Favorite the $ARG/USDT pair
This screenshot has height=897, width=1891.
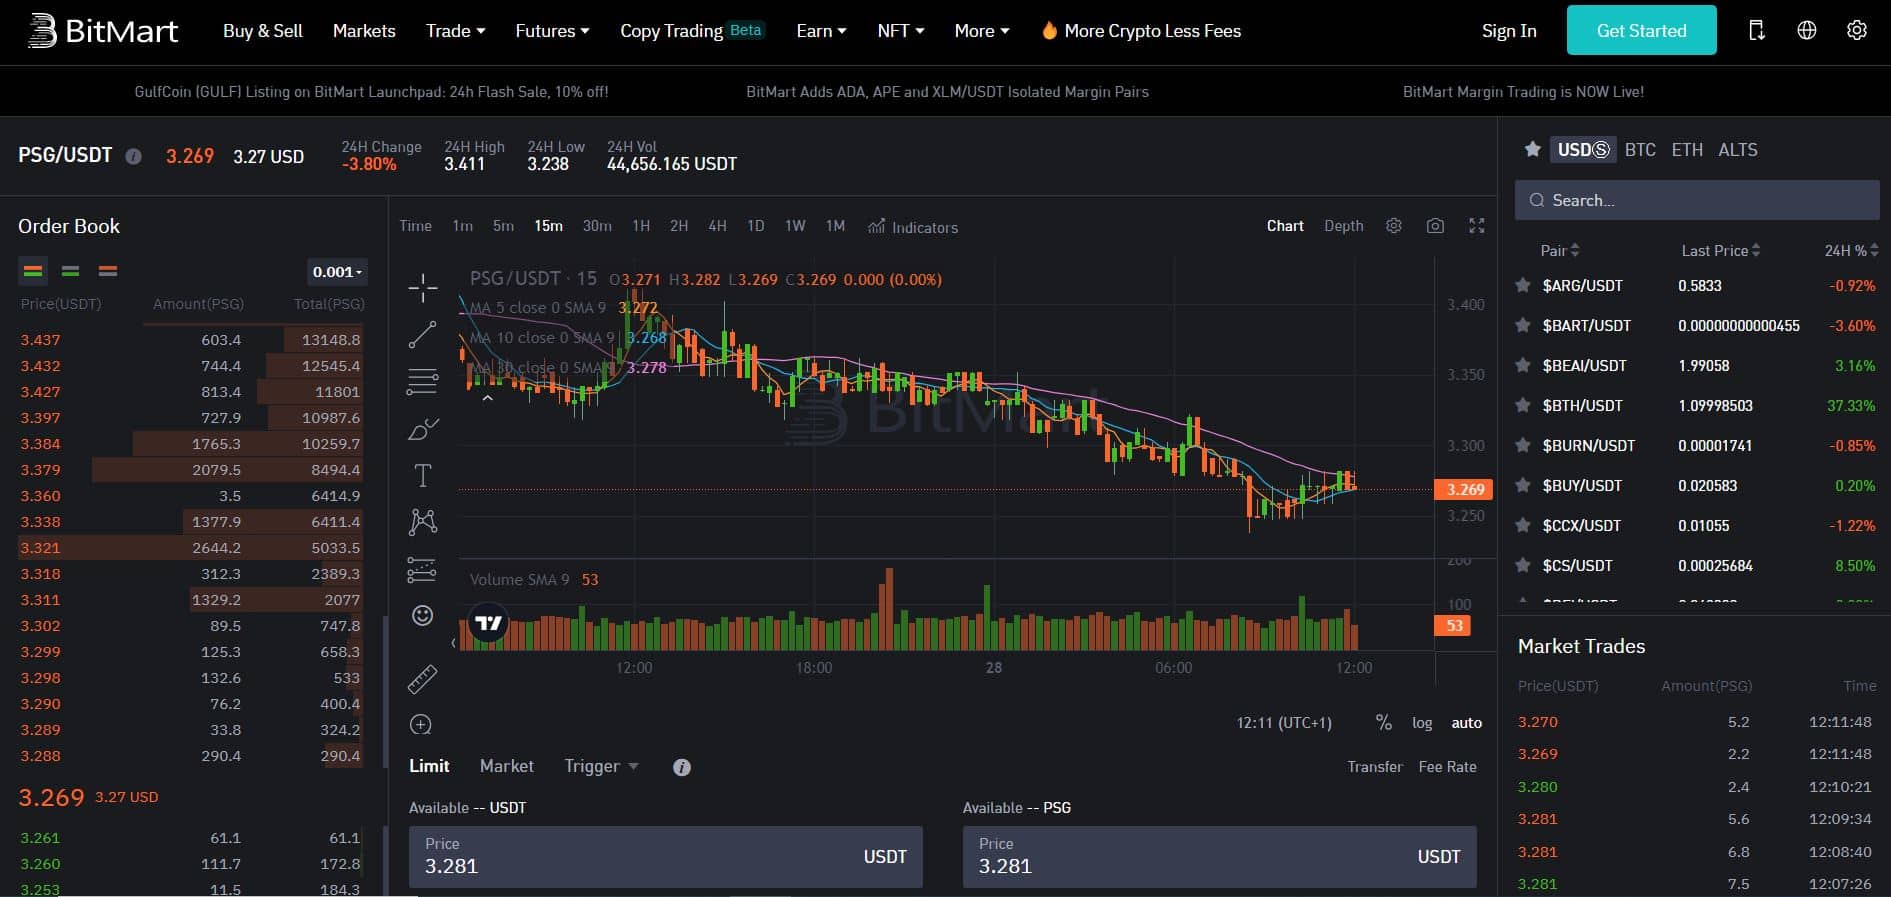click(1523, 285)
